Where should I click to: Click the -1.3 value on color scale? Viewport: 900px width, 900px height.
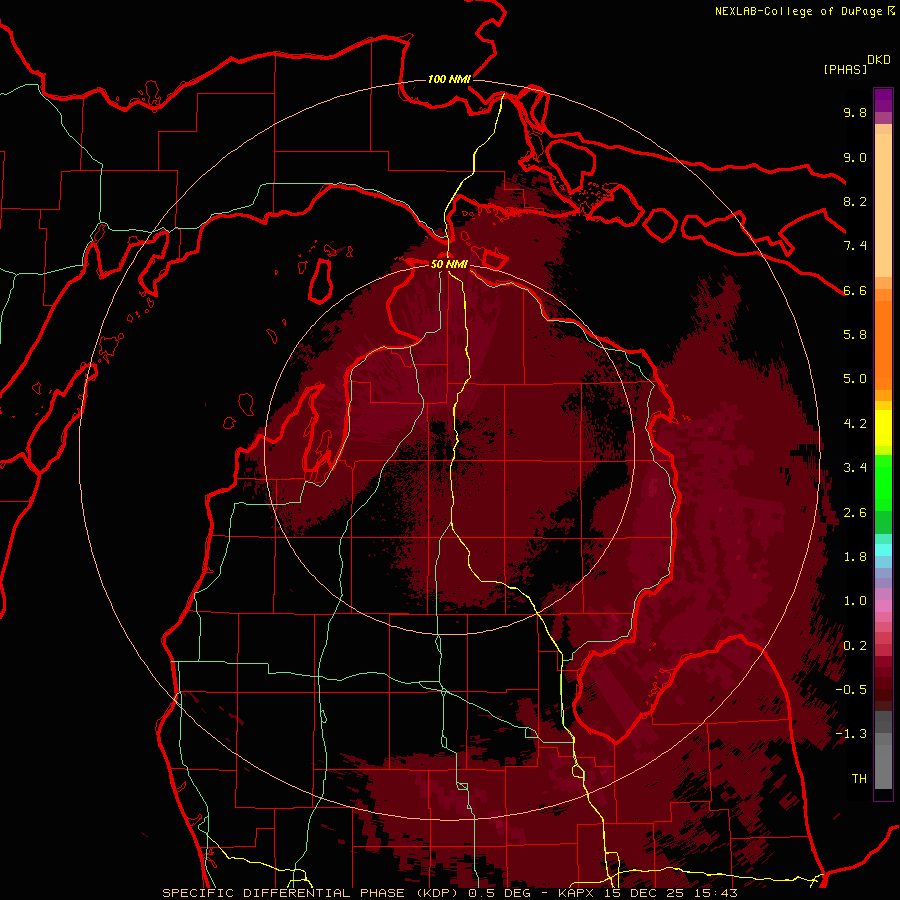[x=851, y=734]
